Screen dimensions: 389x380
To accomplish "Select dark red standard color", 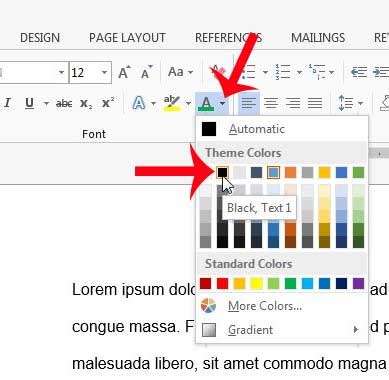I will [x=206, y=284].
